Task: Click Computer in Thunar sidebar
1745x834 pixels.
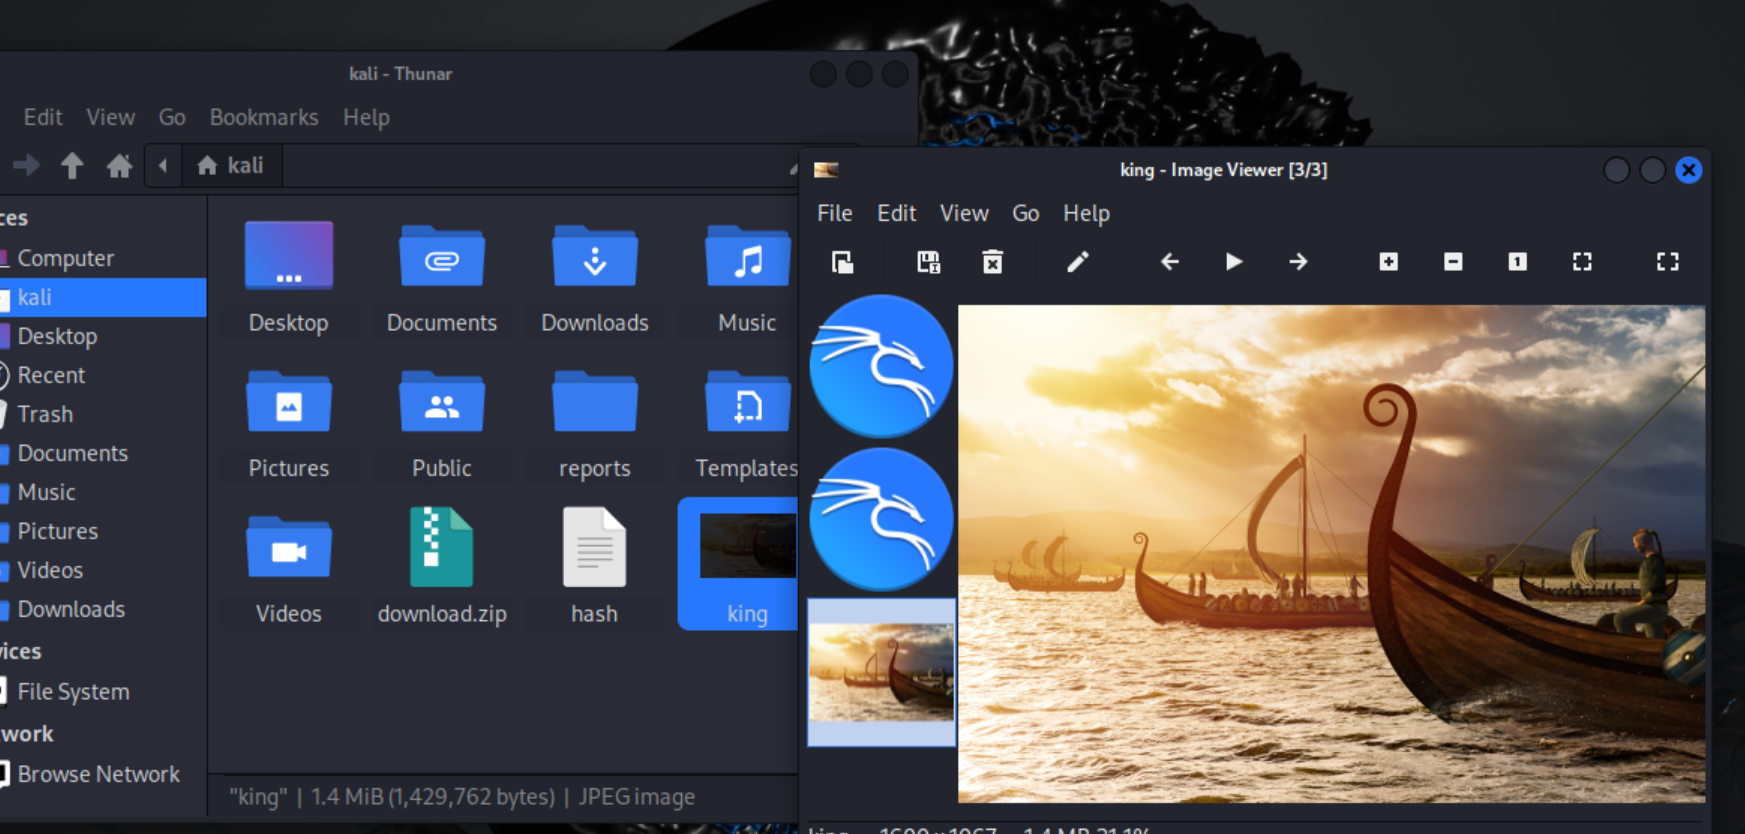Action: [x=65, y=258]
